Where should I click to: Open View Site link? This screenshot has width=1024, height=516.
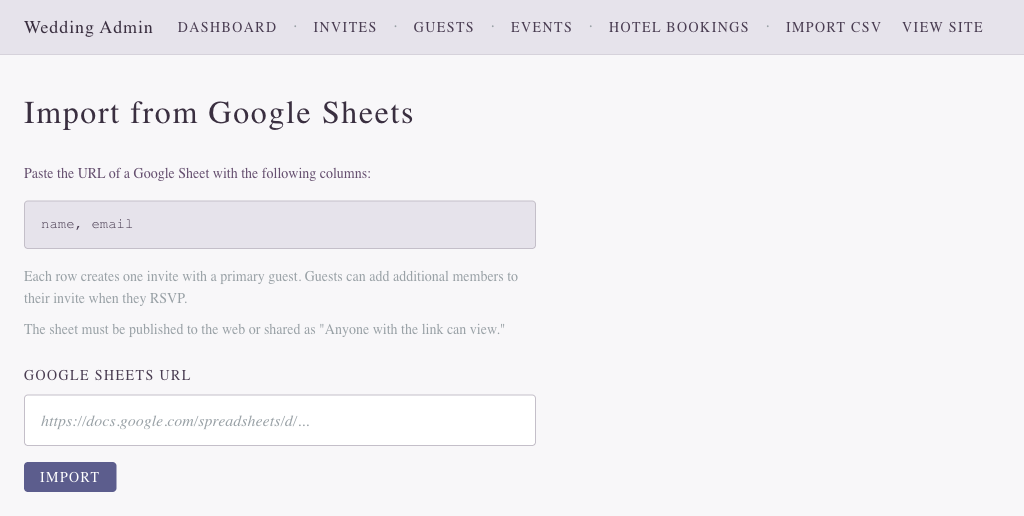(942, 27)
